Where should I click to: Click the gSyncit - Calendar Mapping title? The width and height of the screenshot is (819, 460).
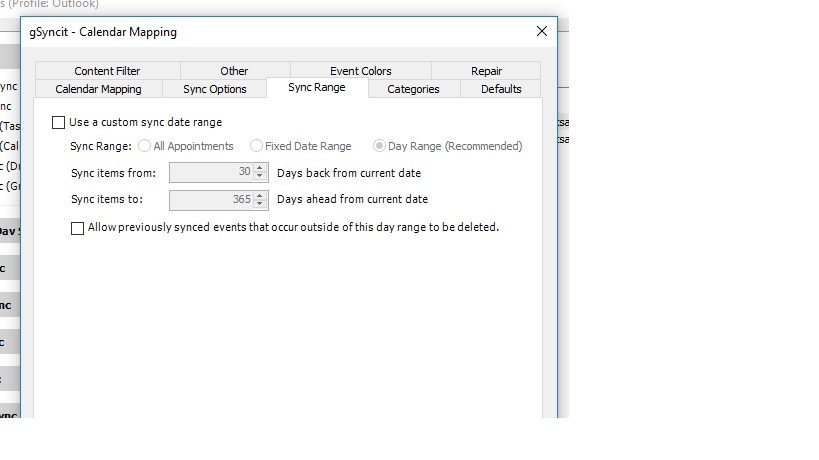point(103,32)
